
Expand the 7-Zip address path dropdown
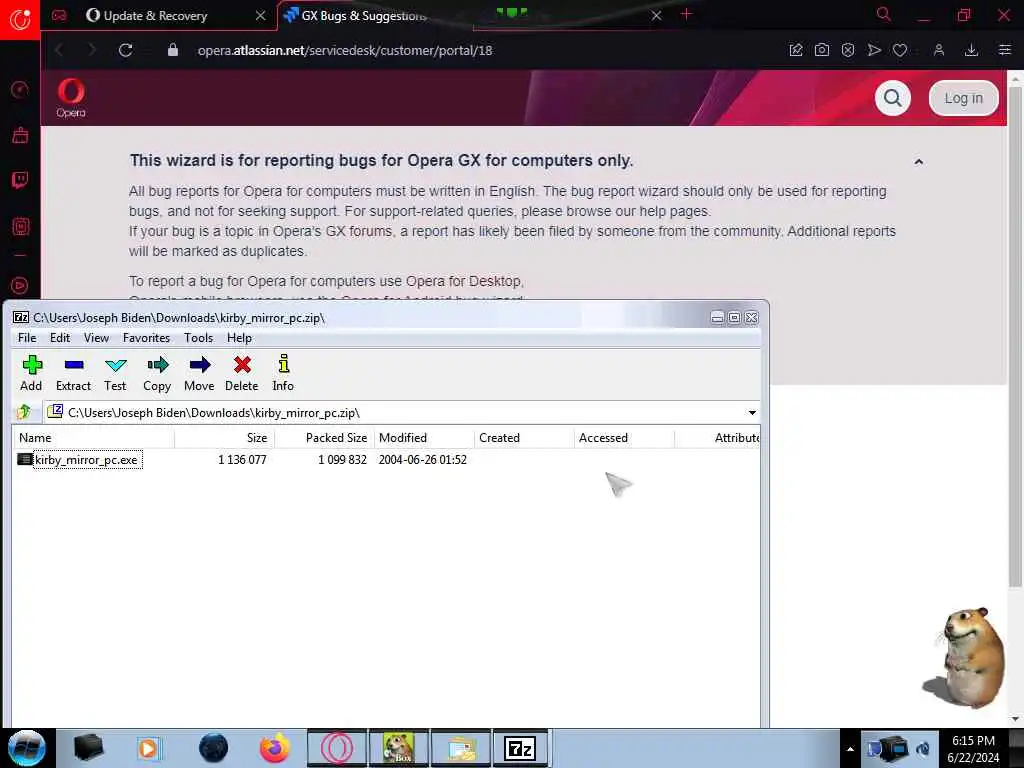[x=752, y=413]
